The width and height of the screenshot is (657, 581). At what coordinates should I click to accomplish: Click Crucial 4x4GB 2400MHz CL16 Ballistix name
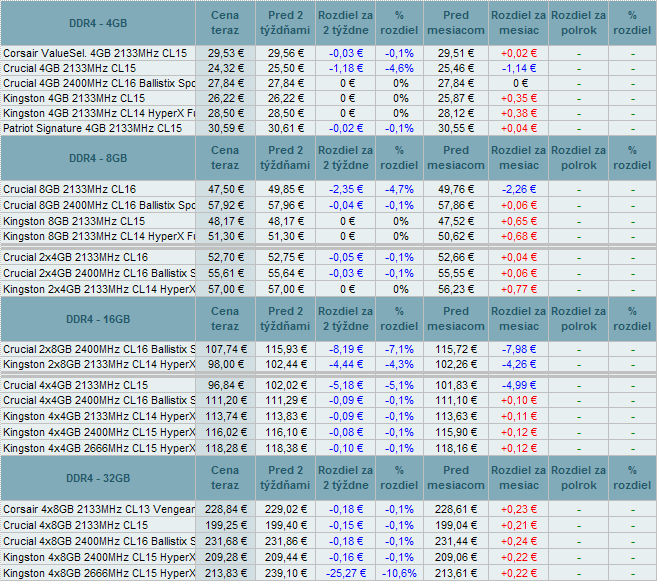pyautogui.click(x=99, y=400)
